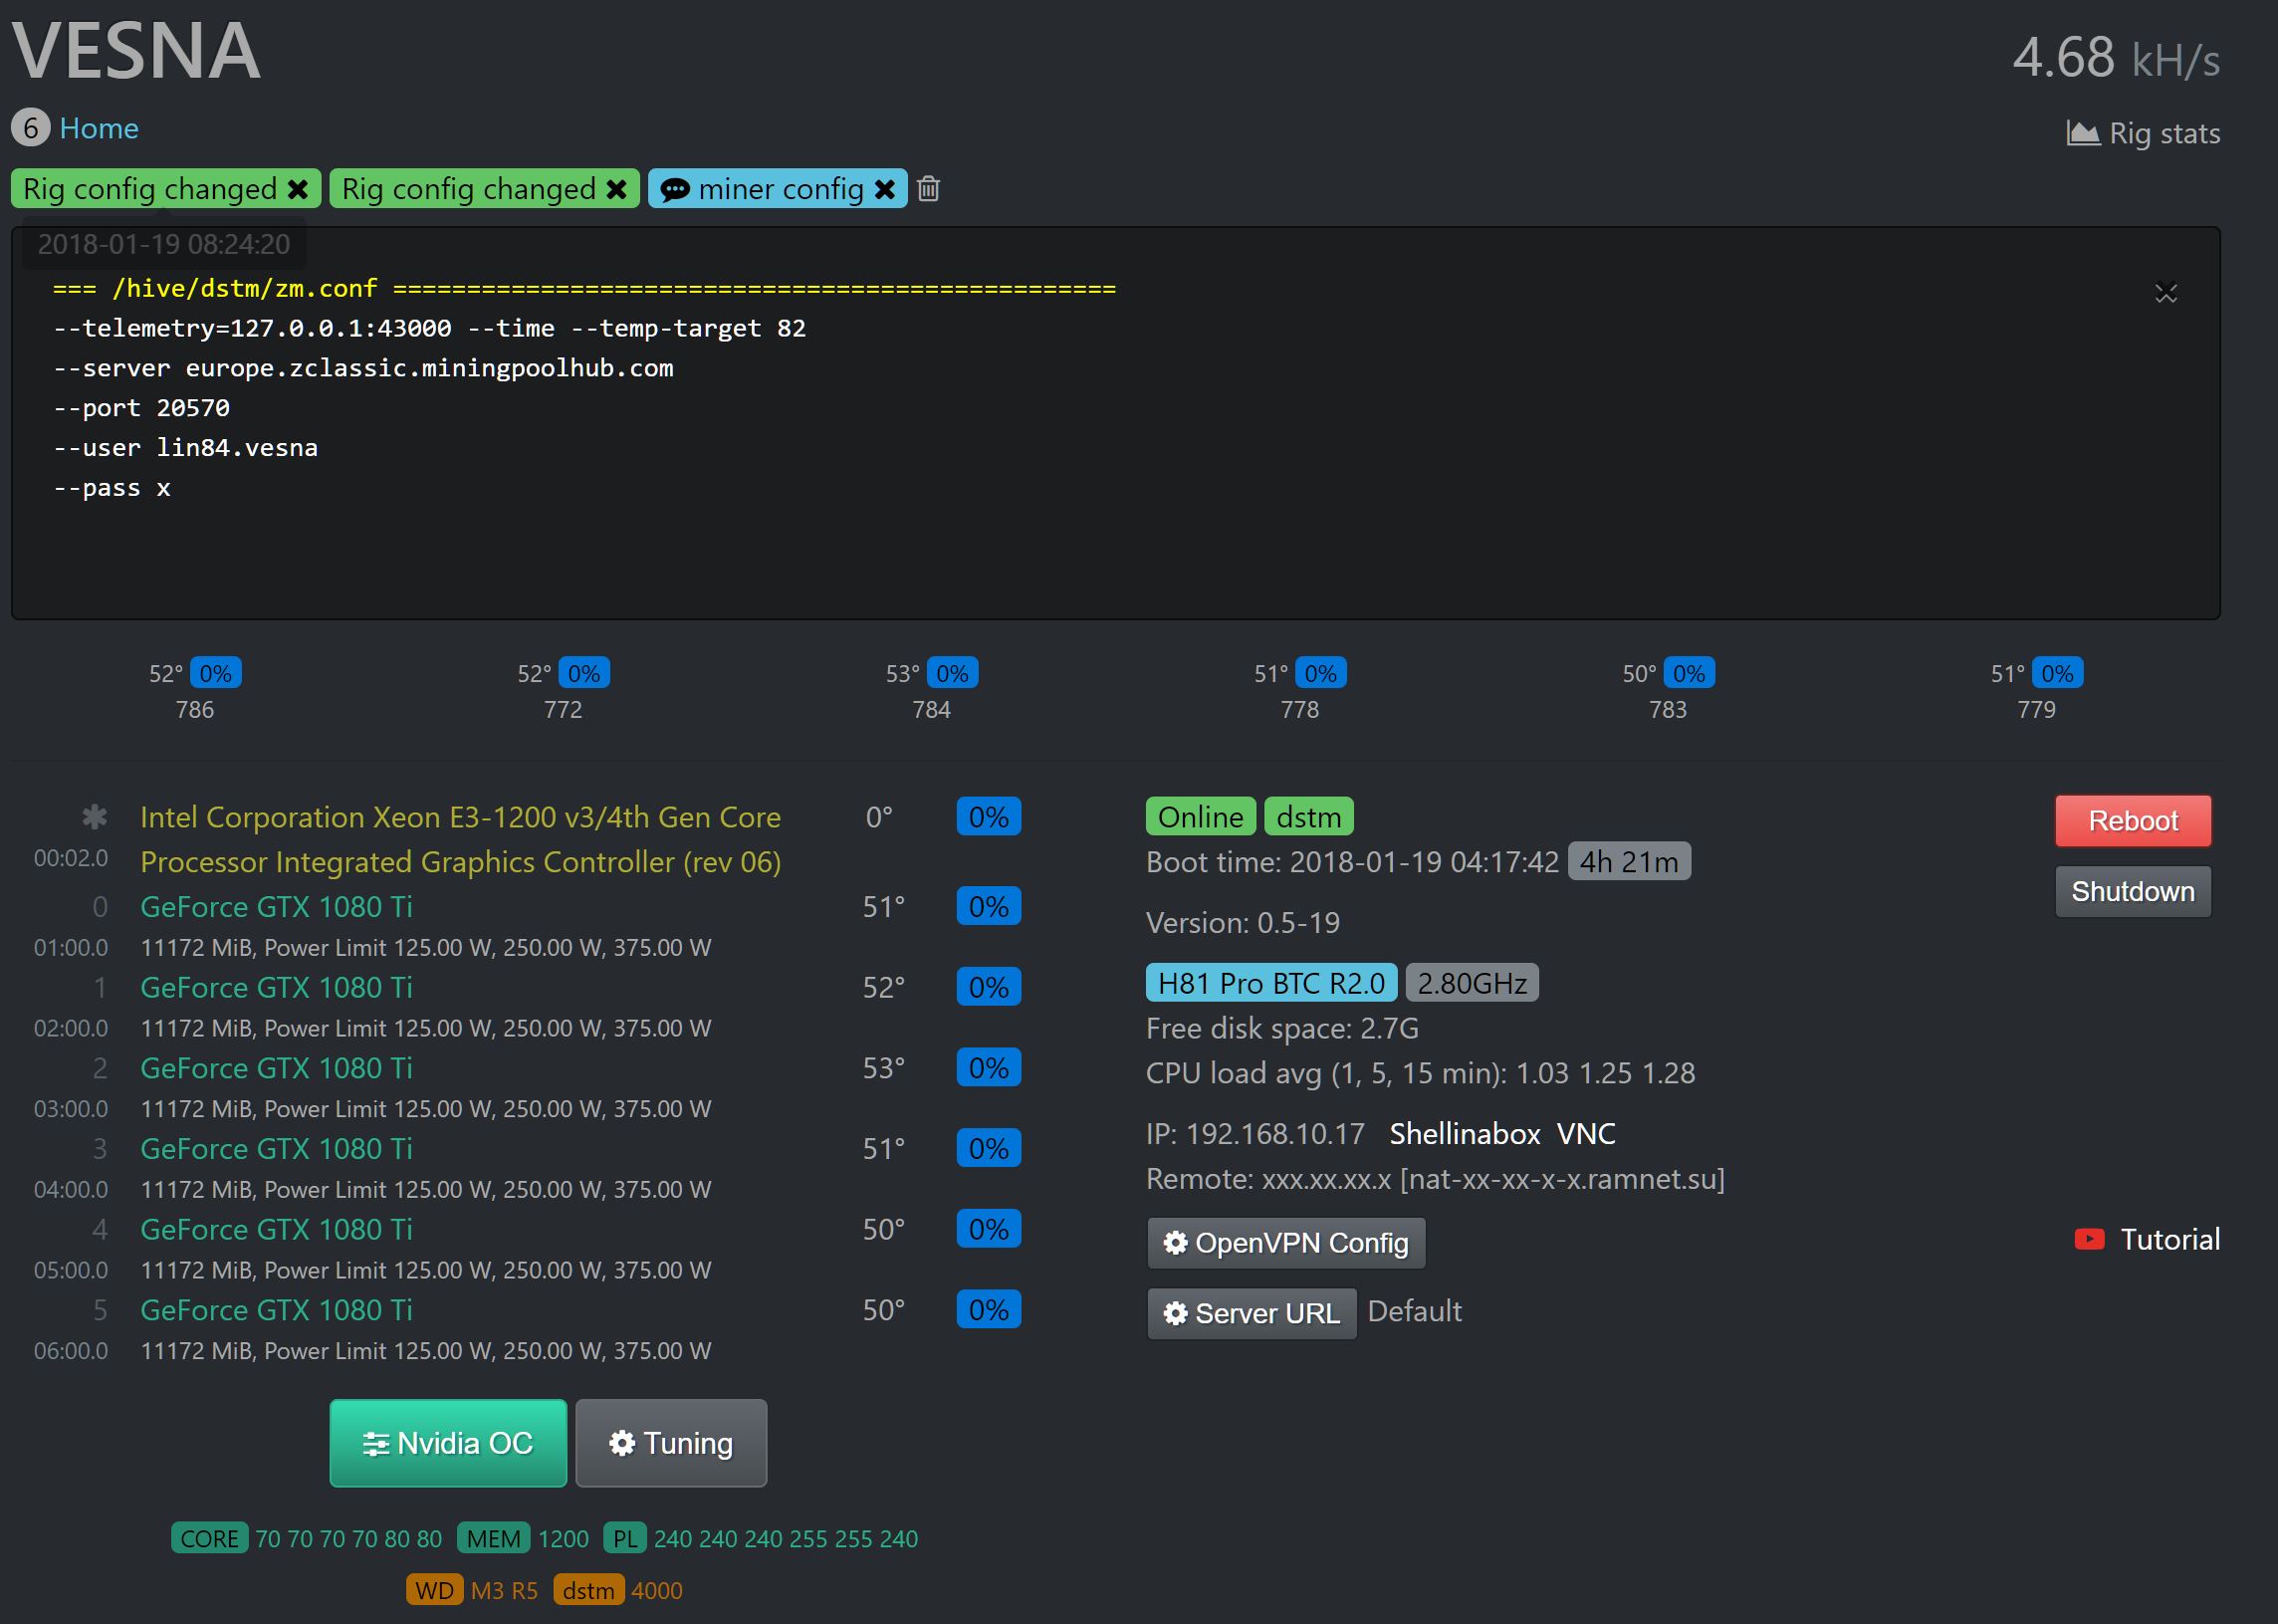Click the Reboot button

point(2133,820)
